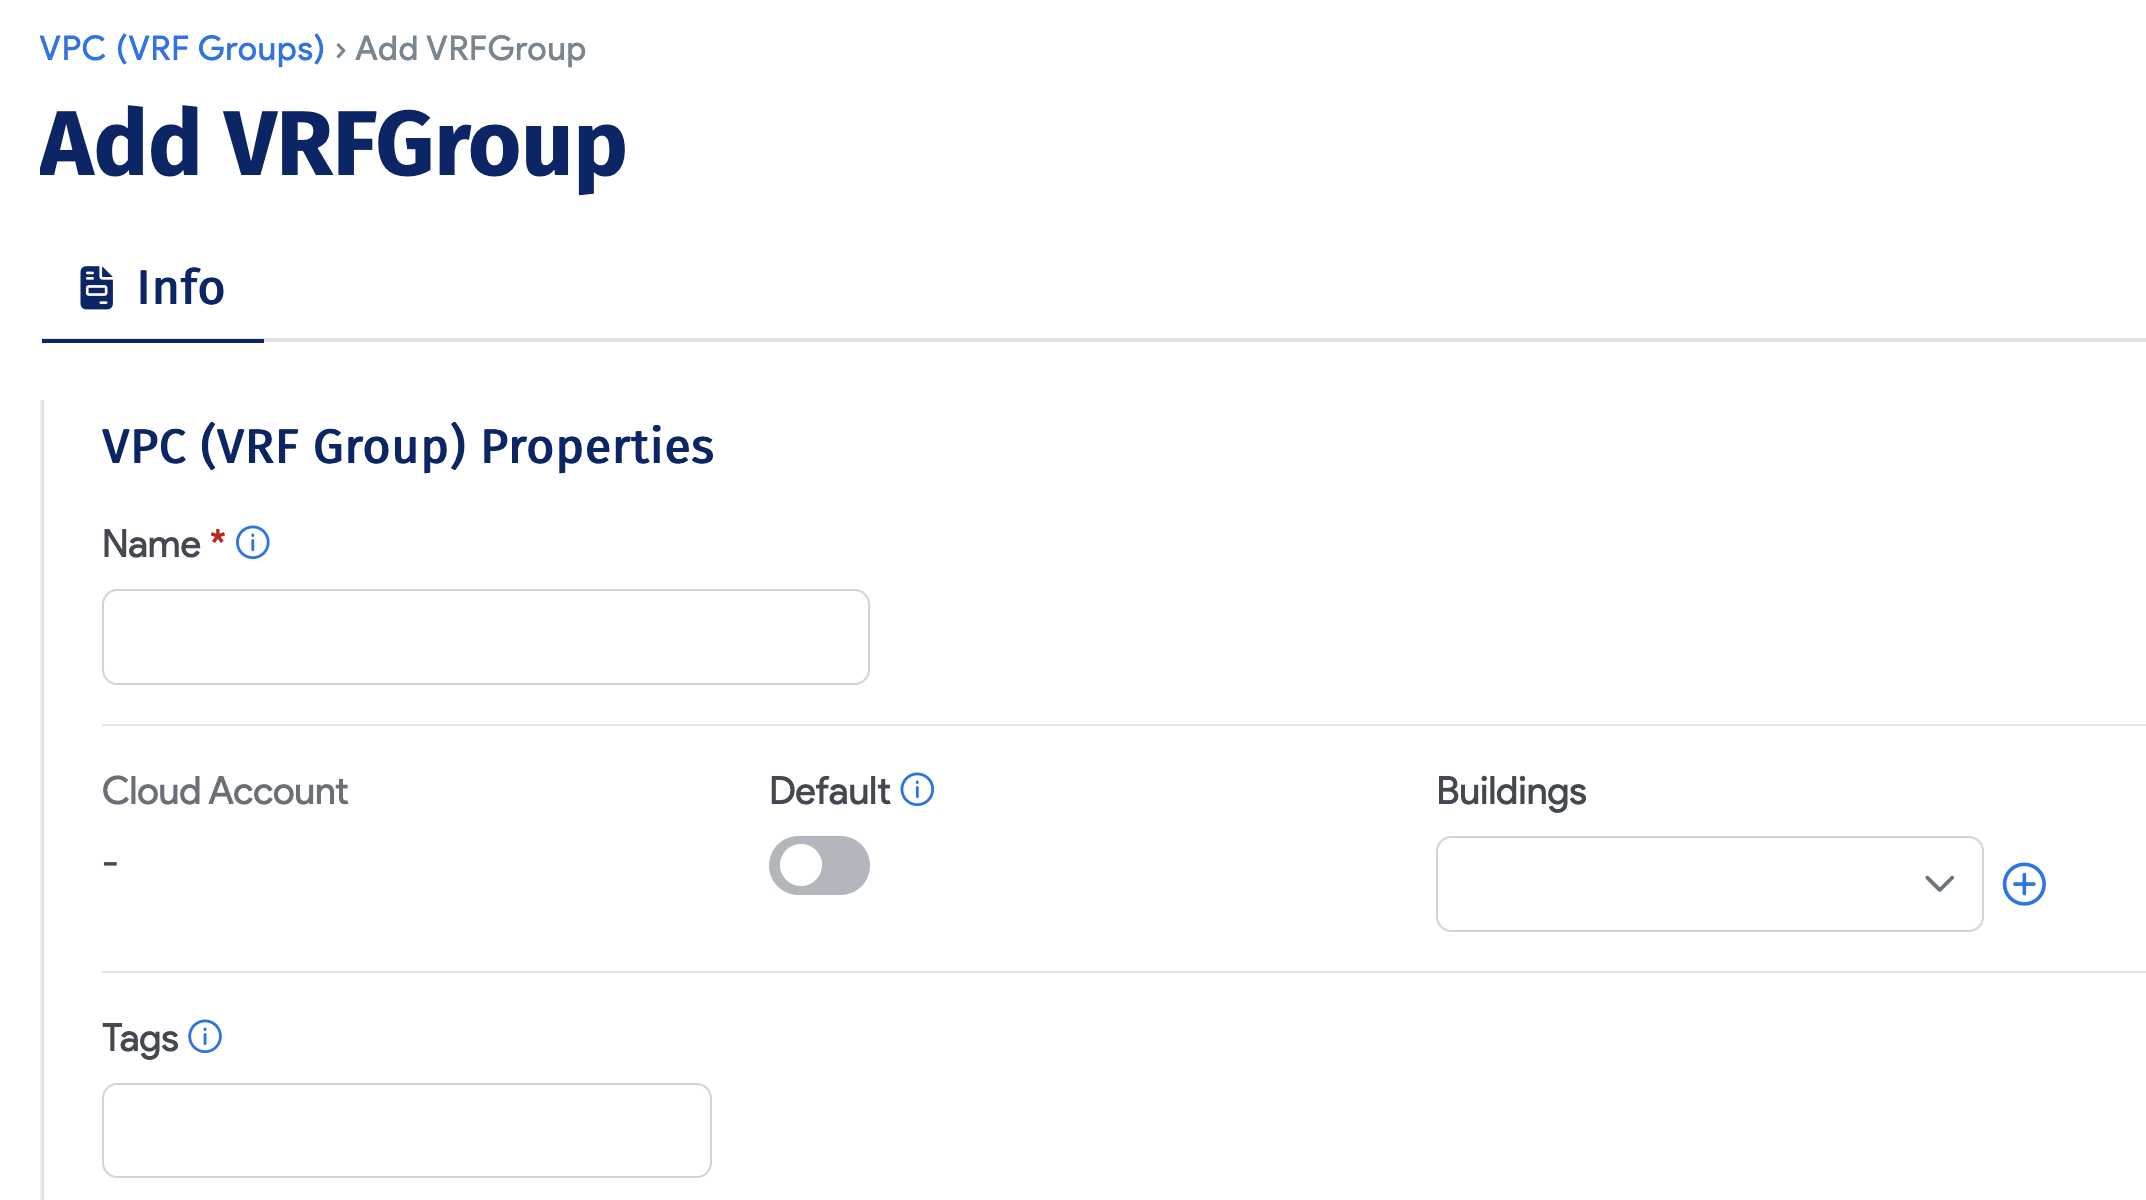Screen dimensions: 2146x1200
Task: Switch the Default slider to on position
Action: click(x=818, y=865)
